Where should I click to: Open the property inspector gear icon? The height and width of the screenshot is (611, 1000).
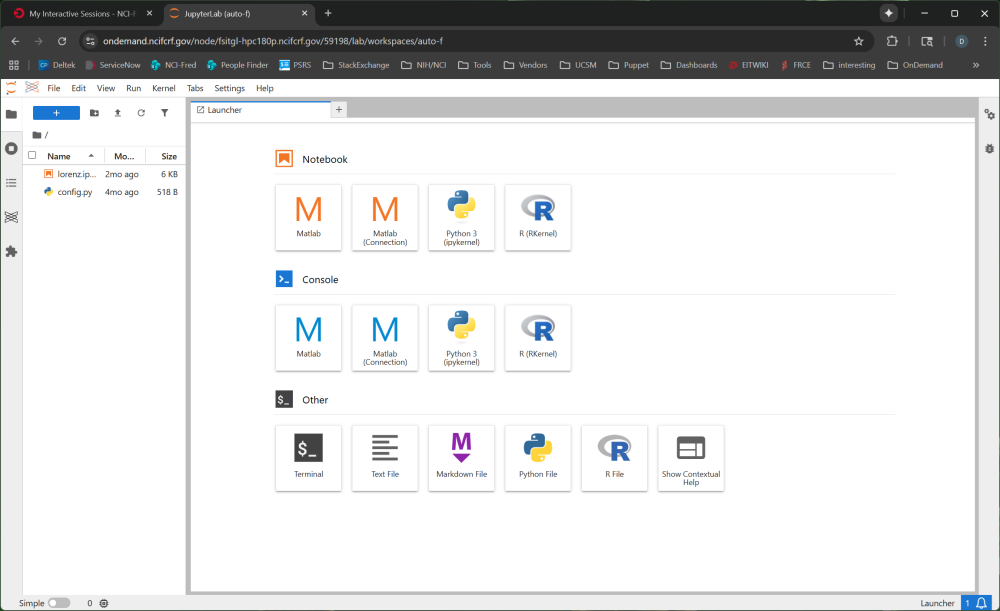[x=989, y=114]
